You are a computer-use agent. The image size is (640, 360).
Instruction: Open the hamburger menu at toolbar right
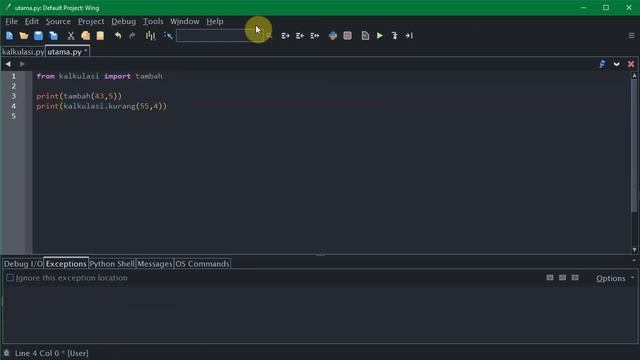point(631,36)
